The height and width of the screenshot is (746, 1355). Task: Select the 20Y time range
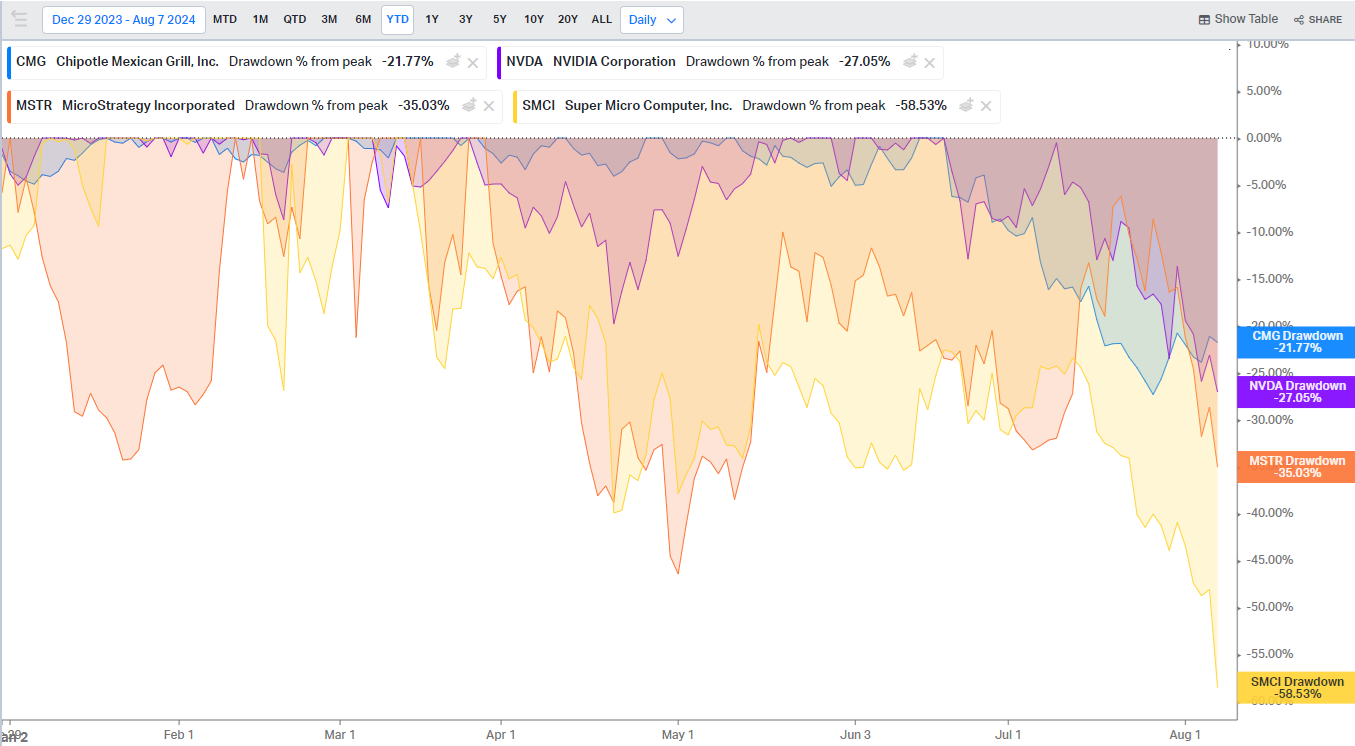coord(568,20)
